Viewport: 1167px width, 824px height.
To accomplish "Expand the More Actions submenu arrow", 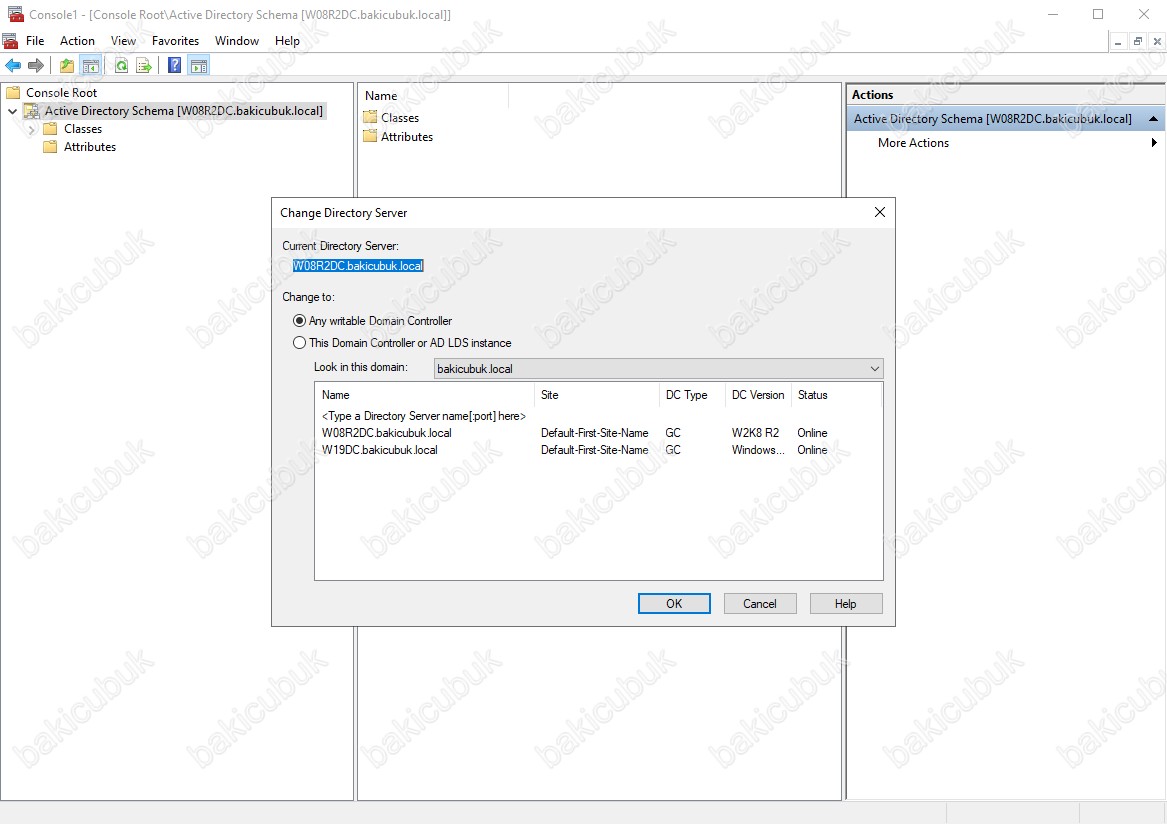I will pyautogui.click(x=1154, y=143).
